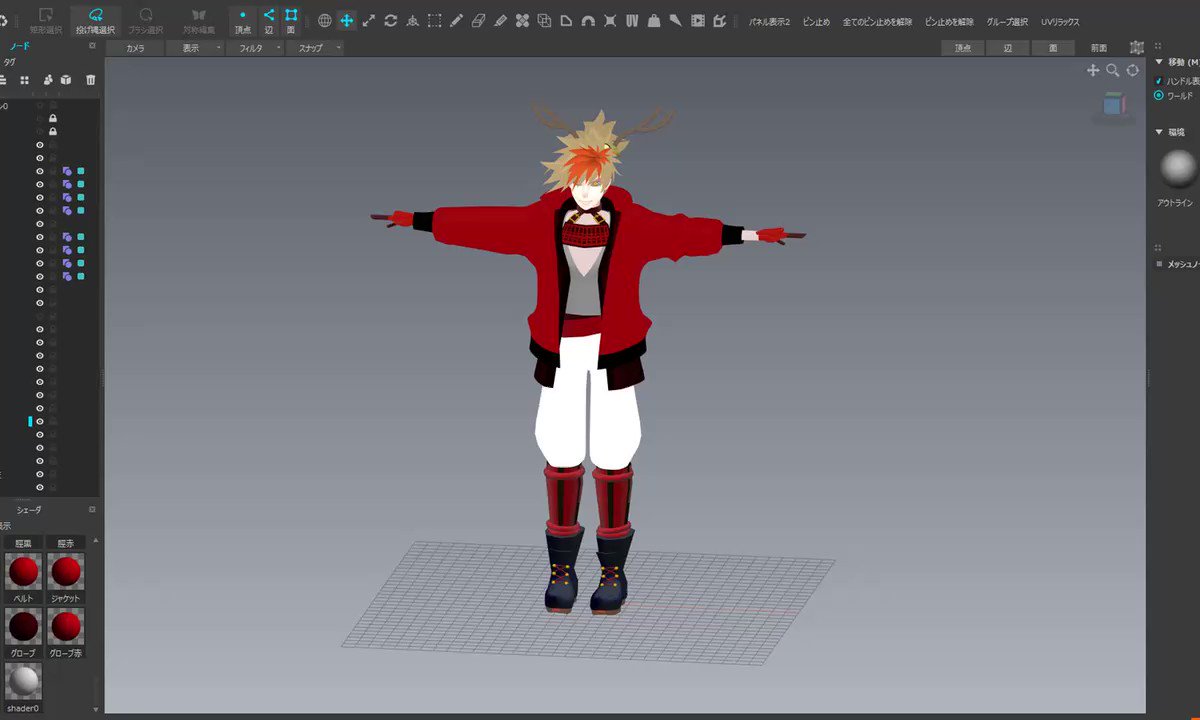Screen dimensions: 1200x720
Task: Click the viewport orbit rotate icon
Action: coord(1133,70)
